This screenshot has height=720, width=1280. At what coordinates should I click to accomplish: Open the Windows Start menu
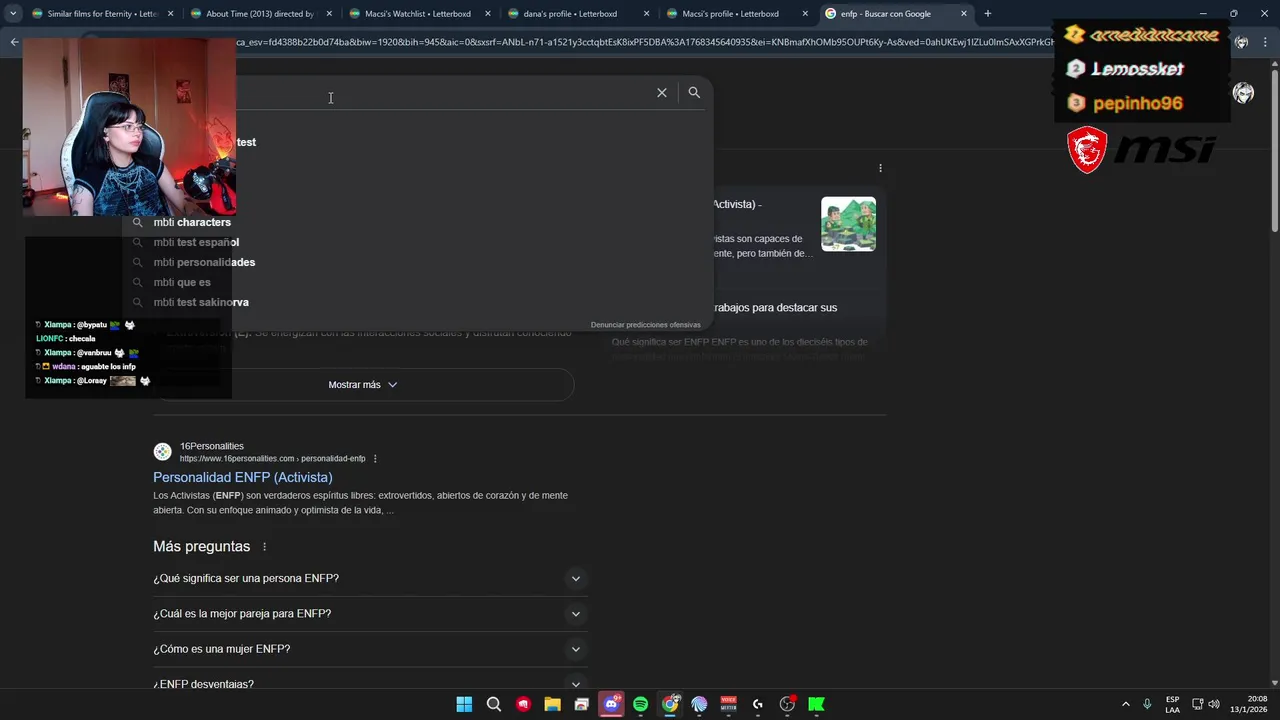click(x=464, y=704)
